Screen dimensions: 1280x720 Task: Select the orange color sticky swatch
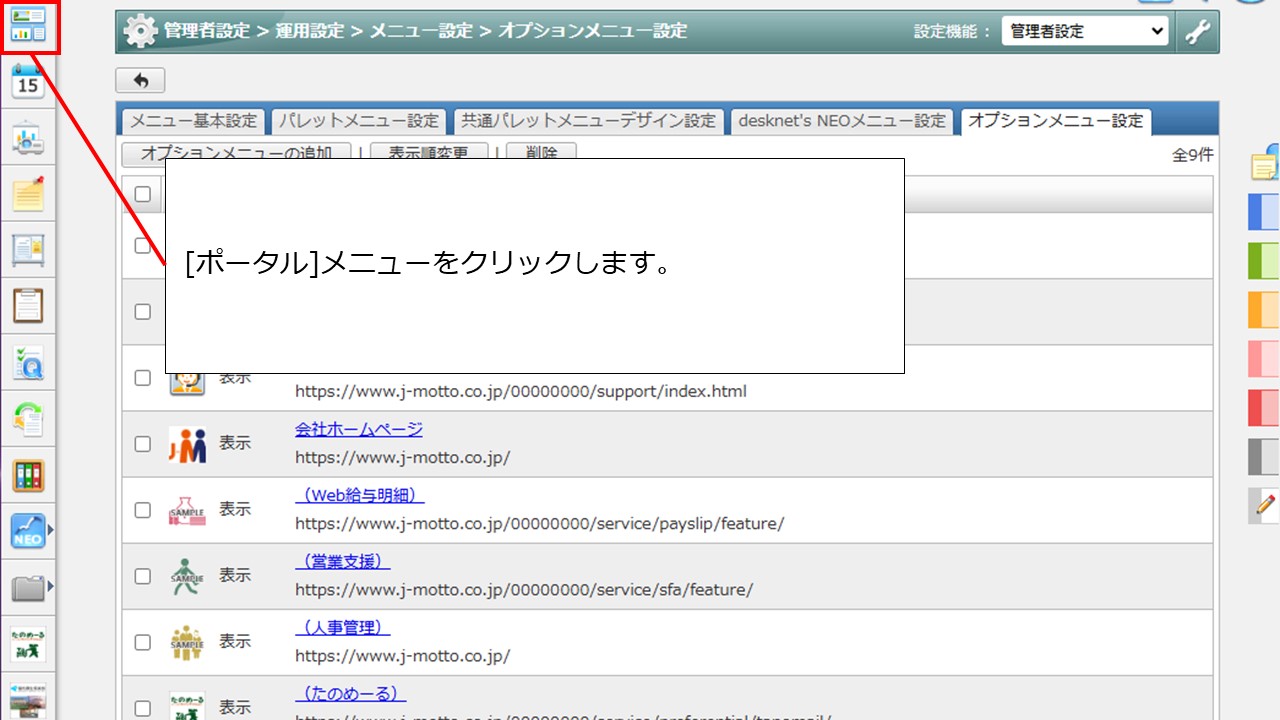(1264, 310)
